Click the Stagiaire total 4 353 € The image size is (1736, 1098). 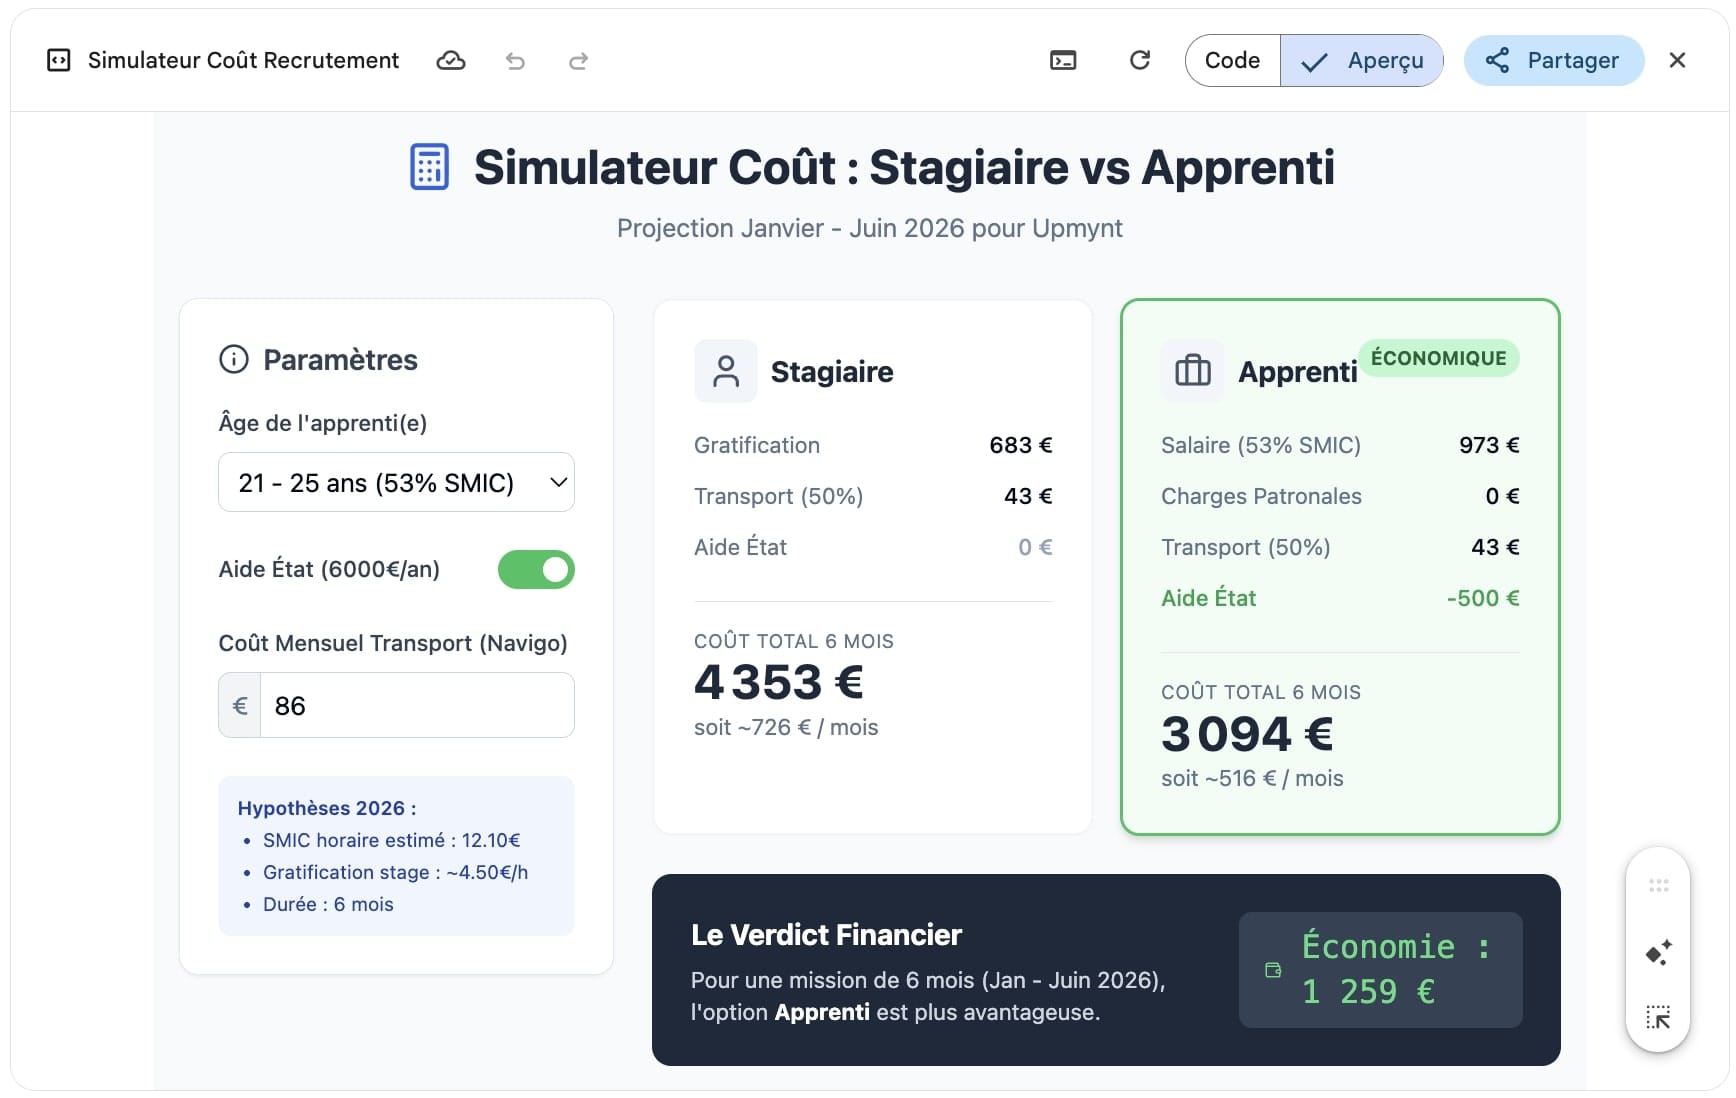coord(778,682)
